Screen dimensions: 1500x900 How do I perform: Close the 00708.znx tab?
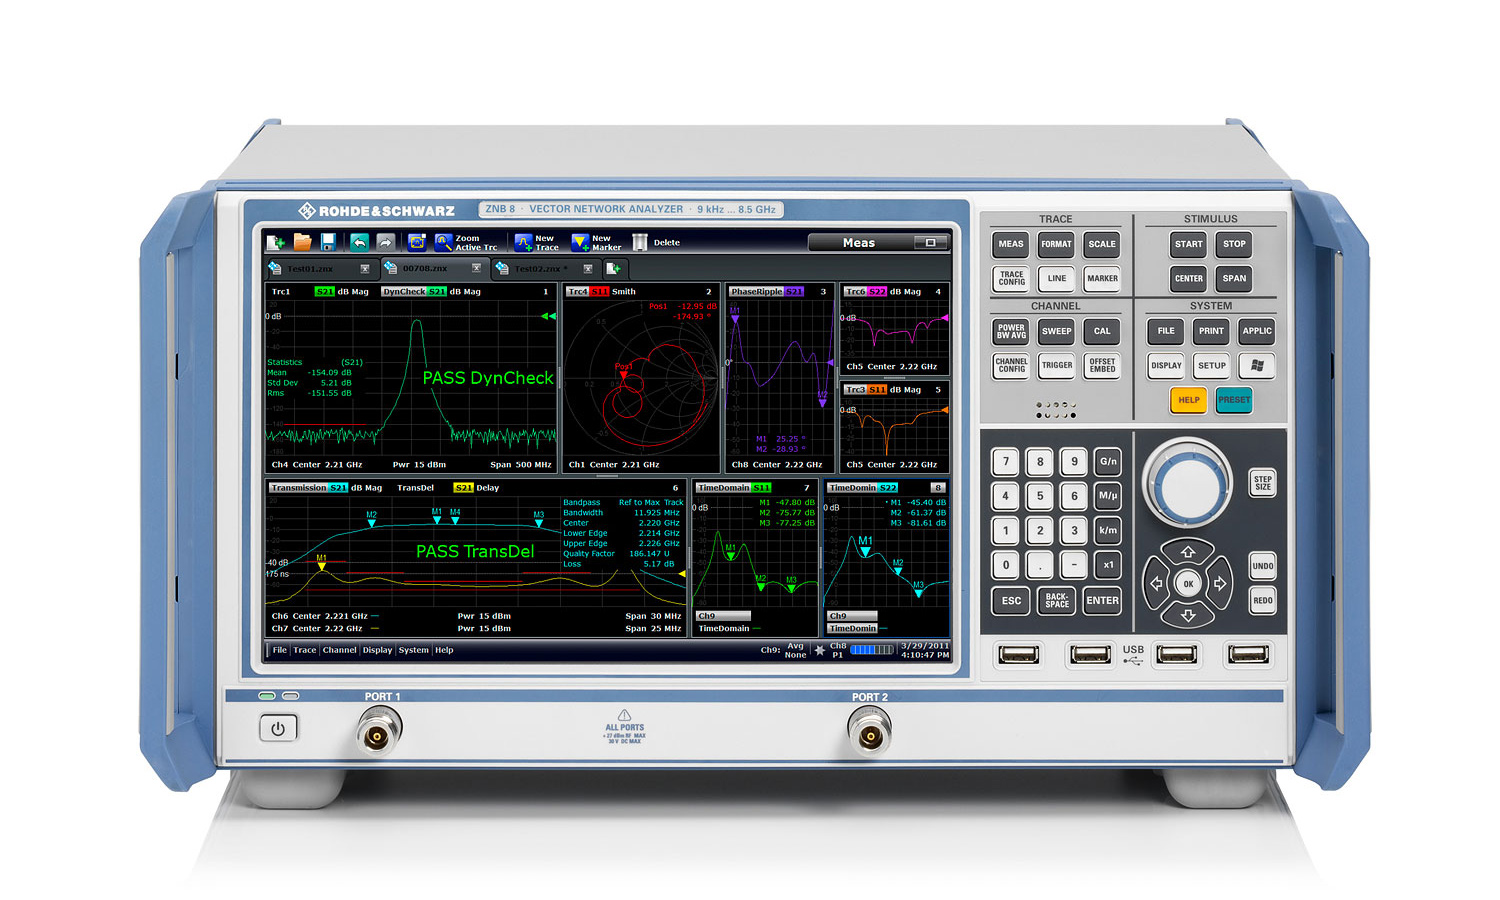(x=476, y=268)
